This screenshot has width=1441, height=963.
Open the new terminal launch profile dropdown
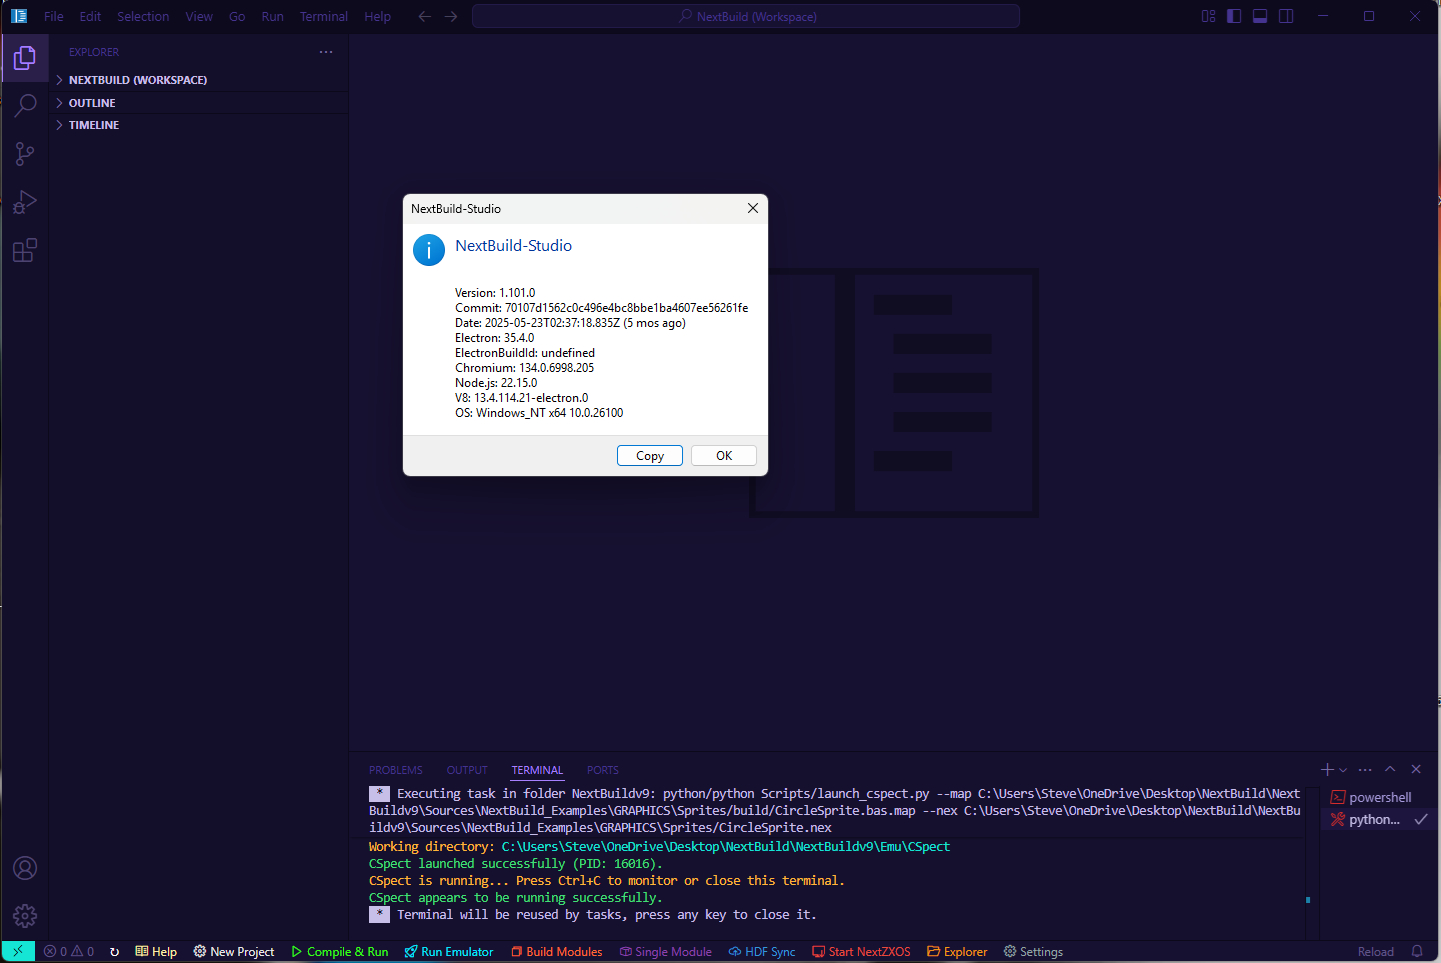(x=1343, y=770)
